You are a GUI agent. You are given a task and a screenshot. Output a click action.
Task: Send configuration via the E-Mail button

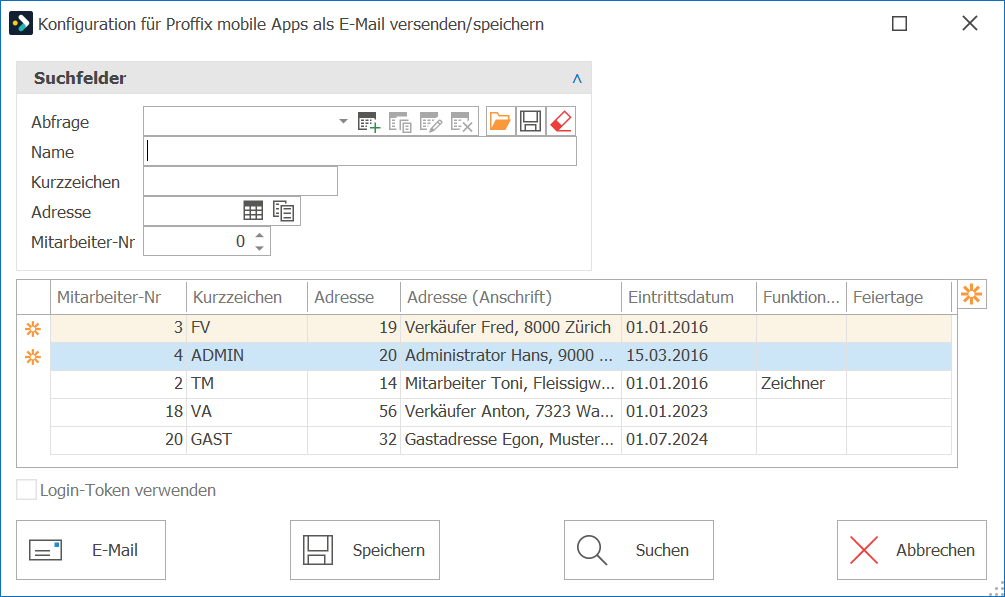pos(91,550)
